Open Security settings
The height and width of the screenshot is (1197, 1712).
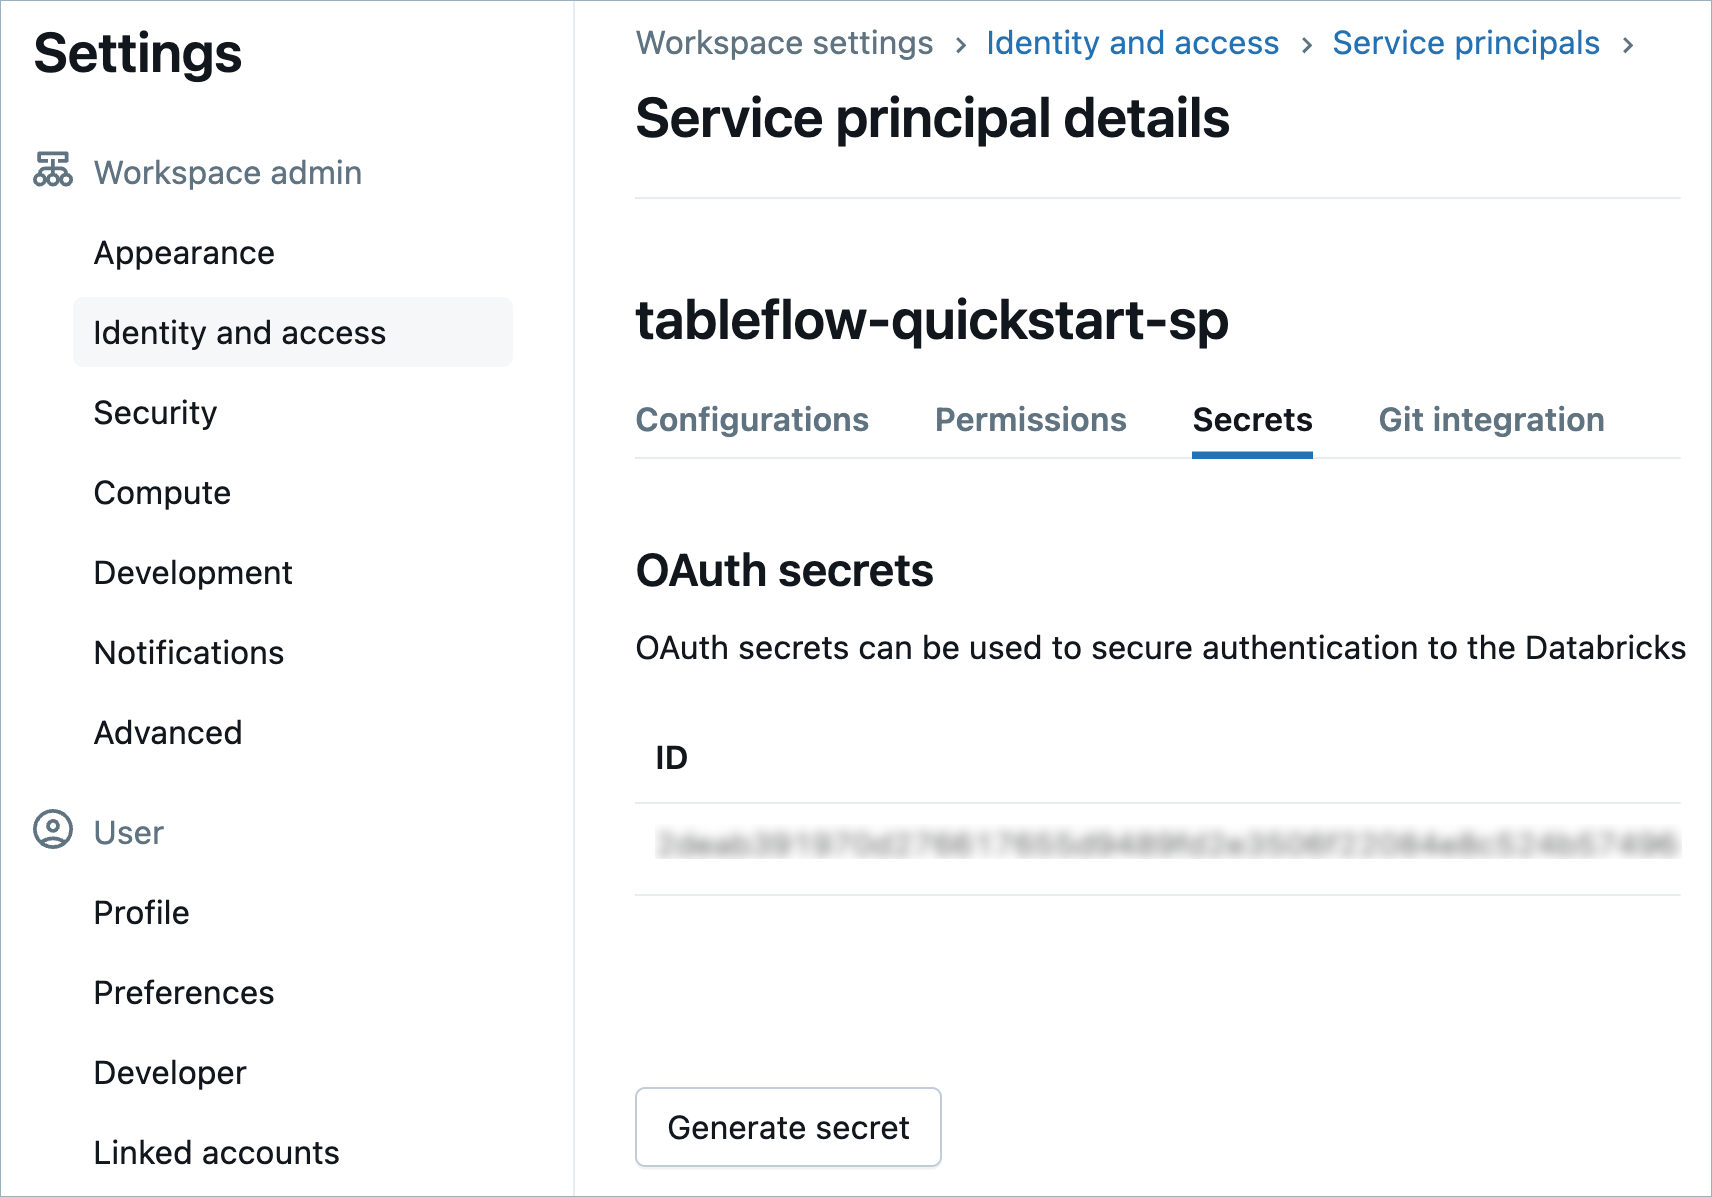point(155,413)
